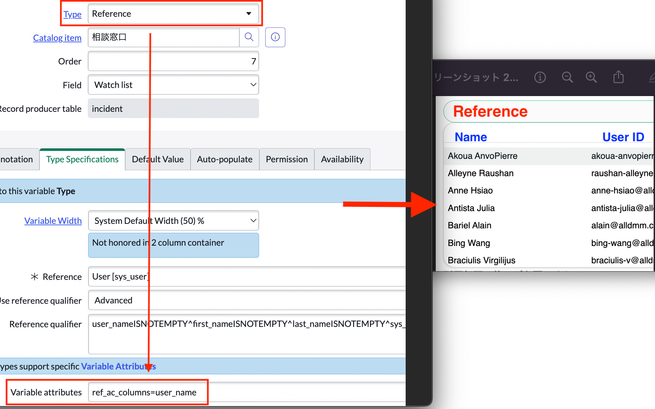This screenshot has height=409, width=655.
Task: Switch to the Default Value tab
Action: (x=157, y=159)
